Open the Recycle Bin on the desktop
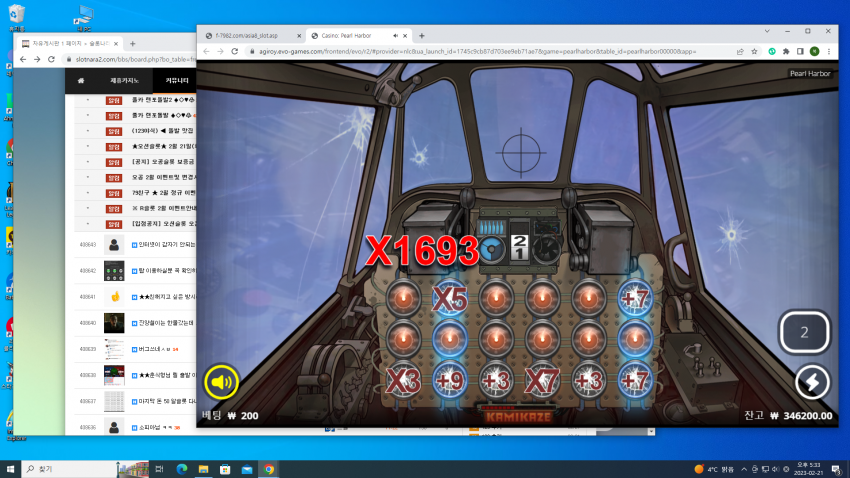Screen dimensions: 850x478 click(17, 17)
